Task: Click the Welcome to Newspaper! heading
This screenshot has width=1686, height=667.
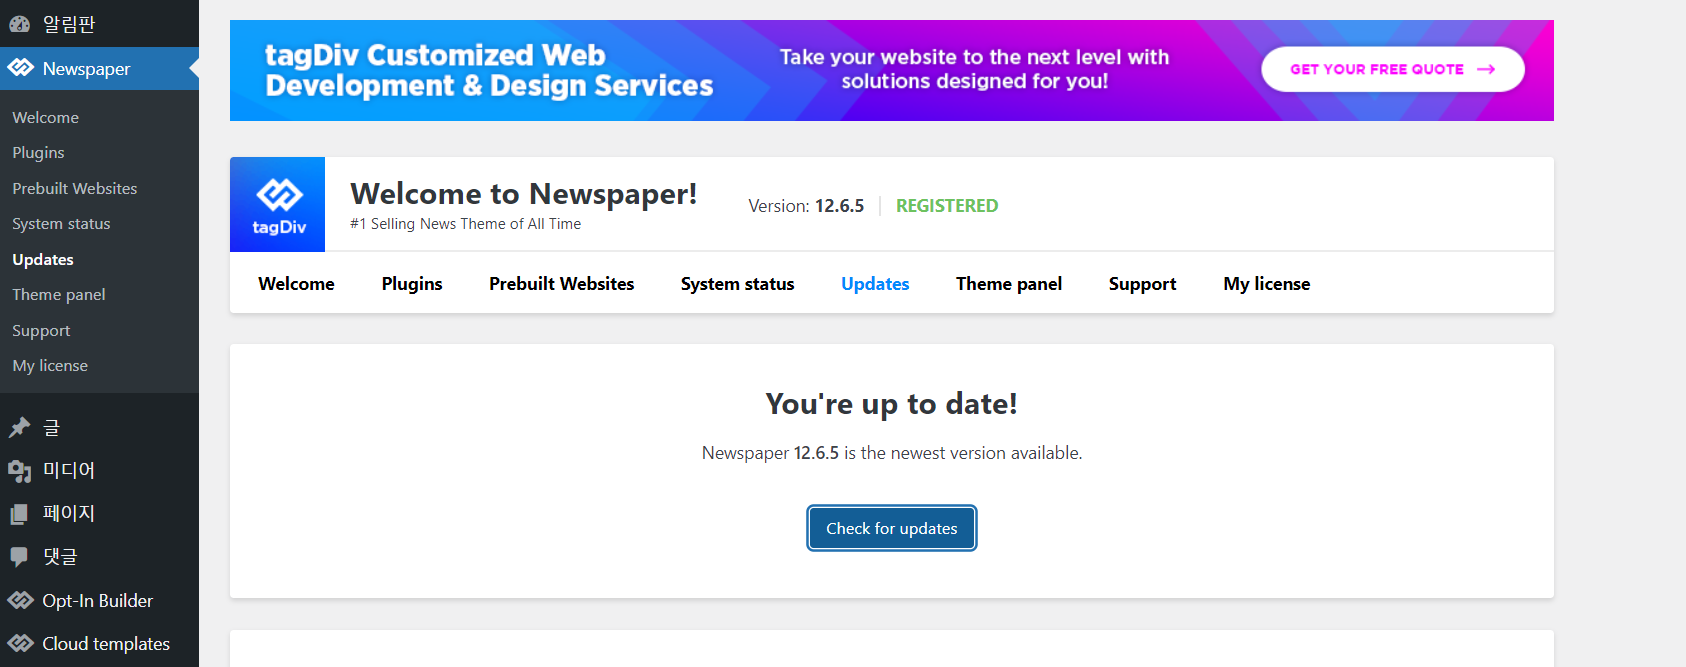Action: tap(524, 193)
